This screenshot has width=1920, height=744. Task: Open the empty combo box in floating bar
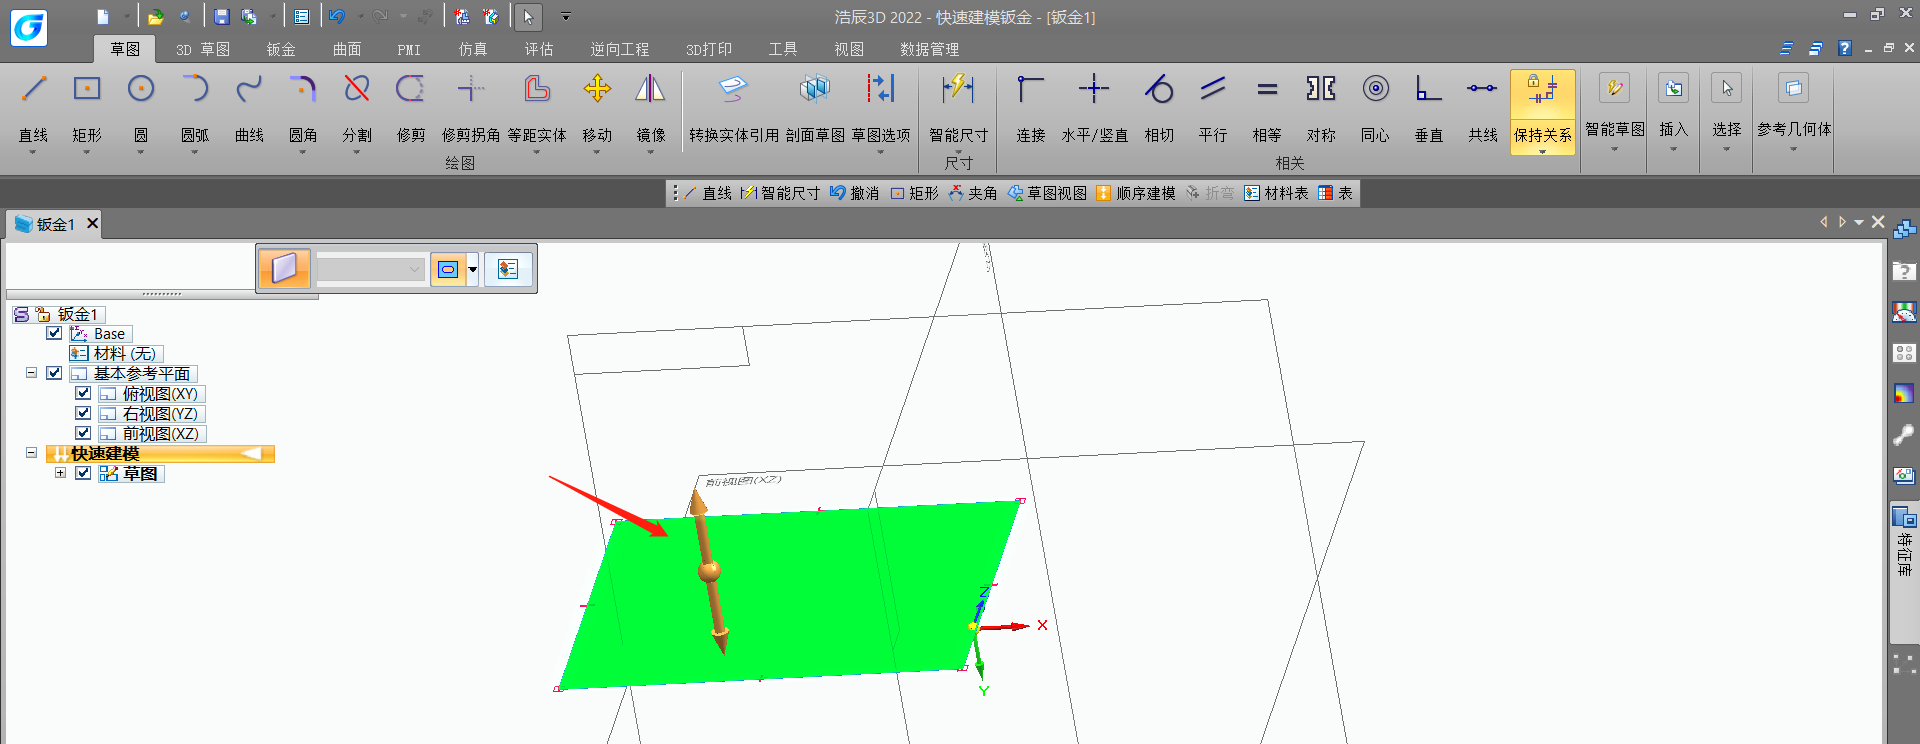(x=371, y=269)
